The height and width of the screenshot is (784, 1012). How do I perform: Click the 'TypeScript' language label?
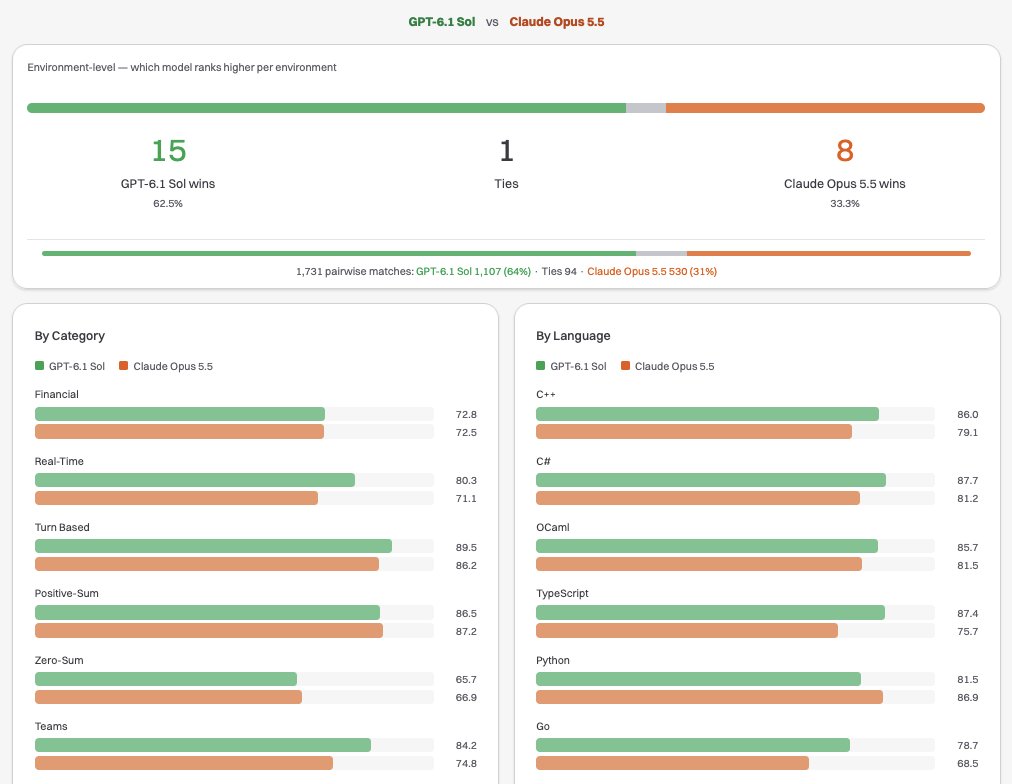(562, 594)
